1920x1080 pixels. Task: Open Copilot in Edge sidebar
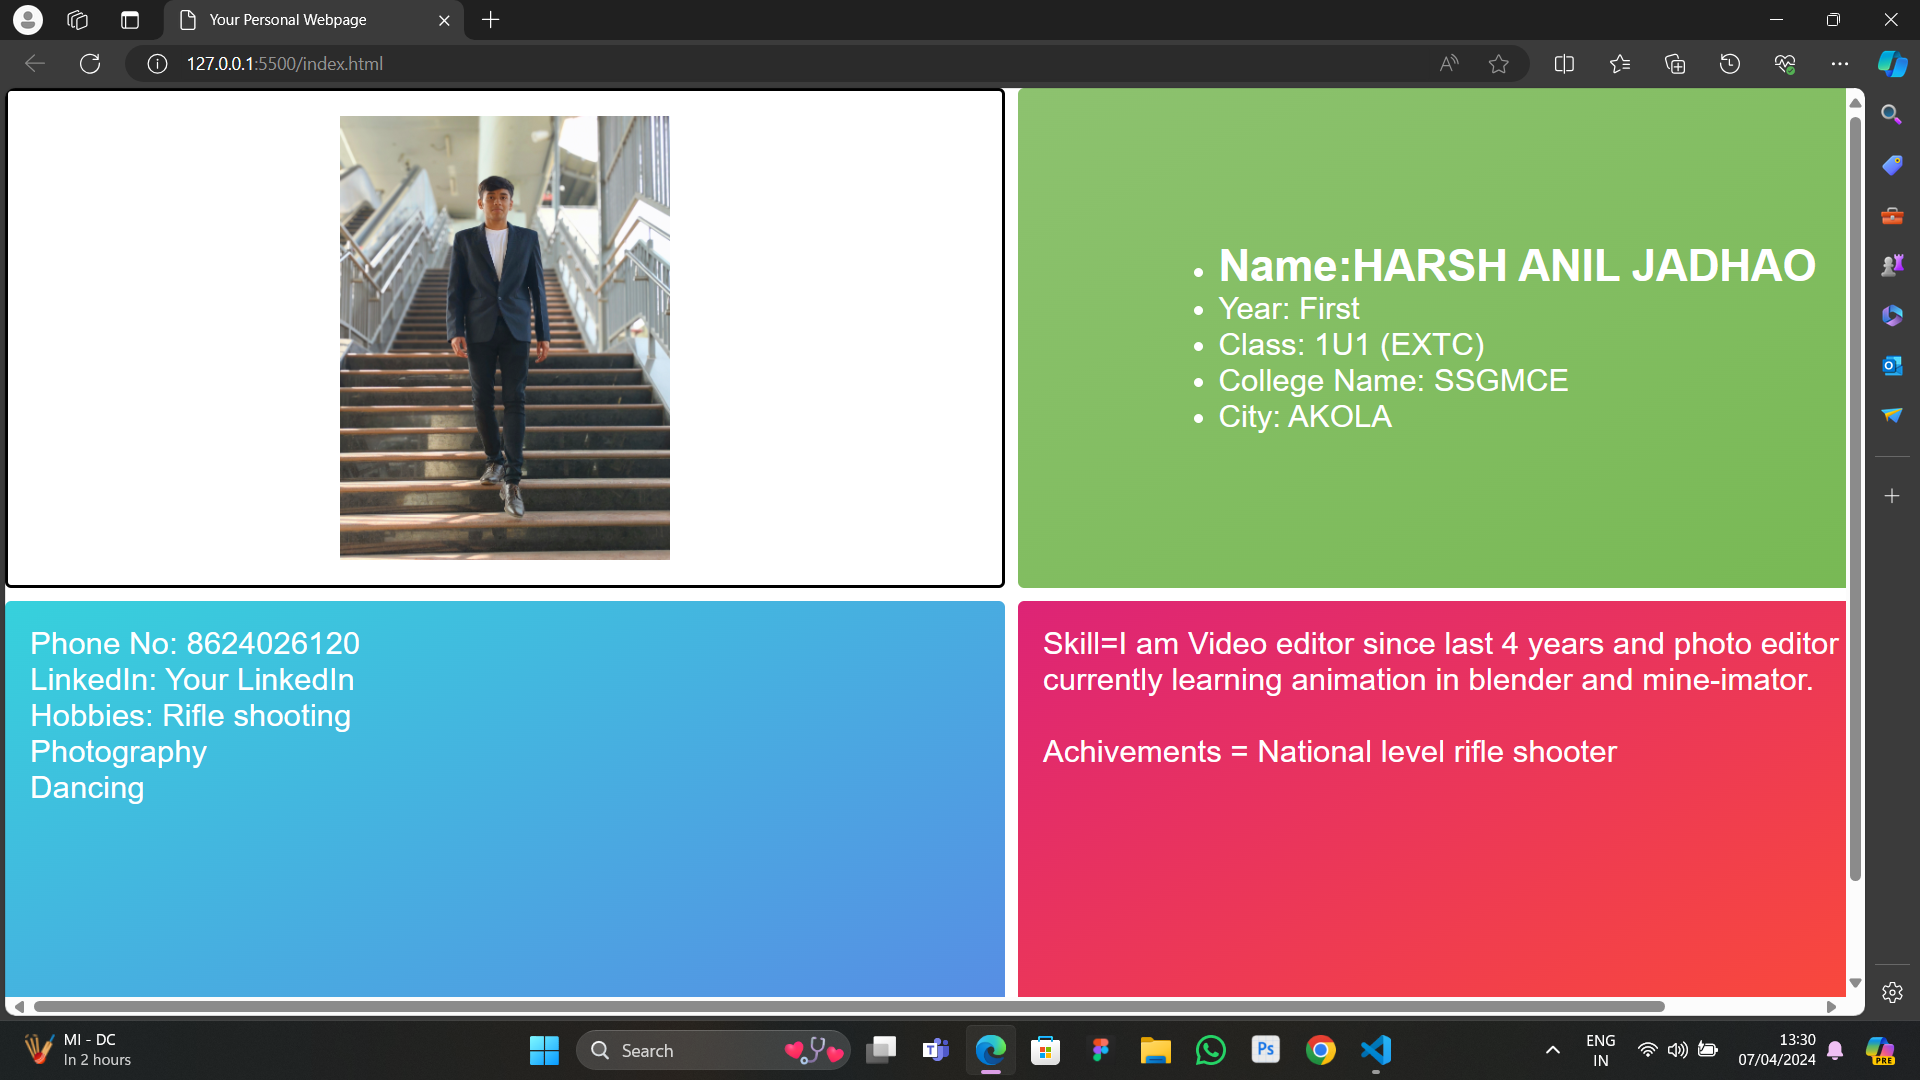tap(1892, 64)
